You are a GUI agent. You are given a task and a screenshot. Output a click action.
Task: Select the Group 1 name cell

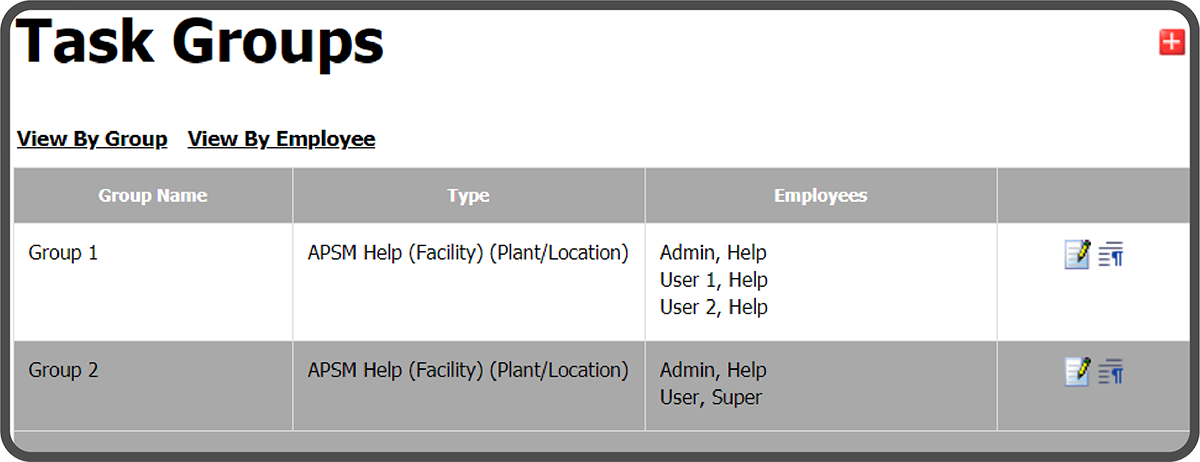[153, 281]
